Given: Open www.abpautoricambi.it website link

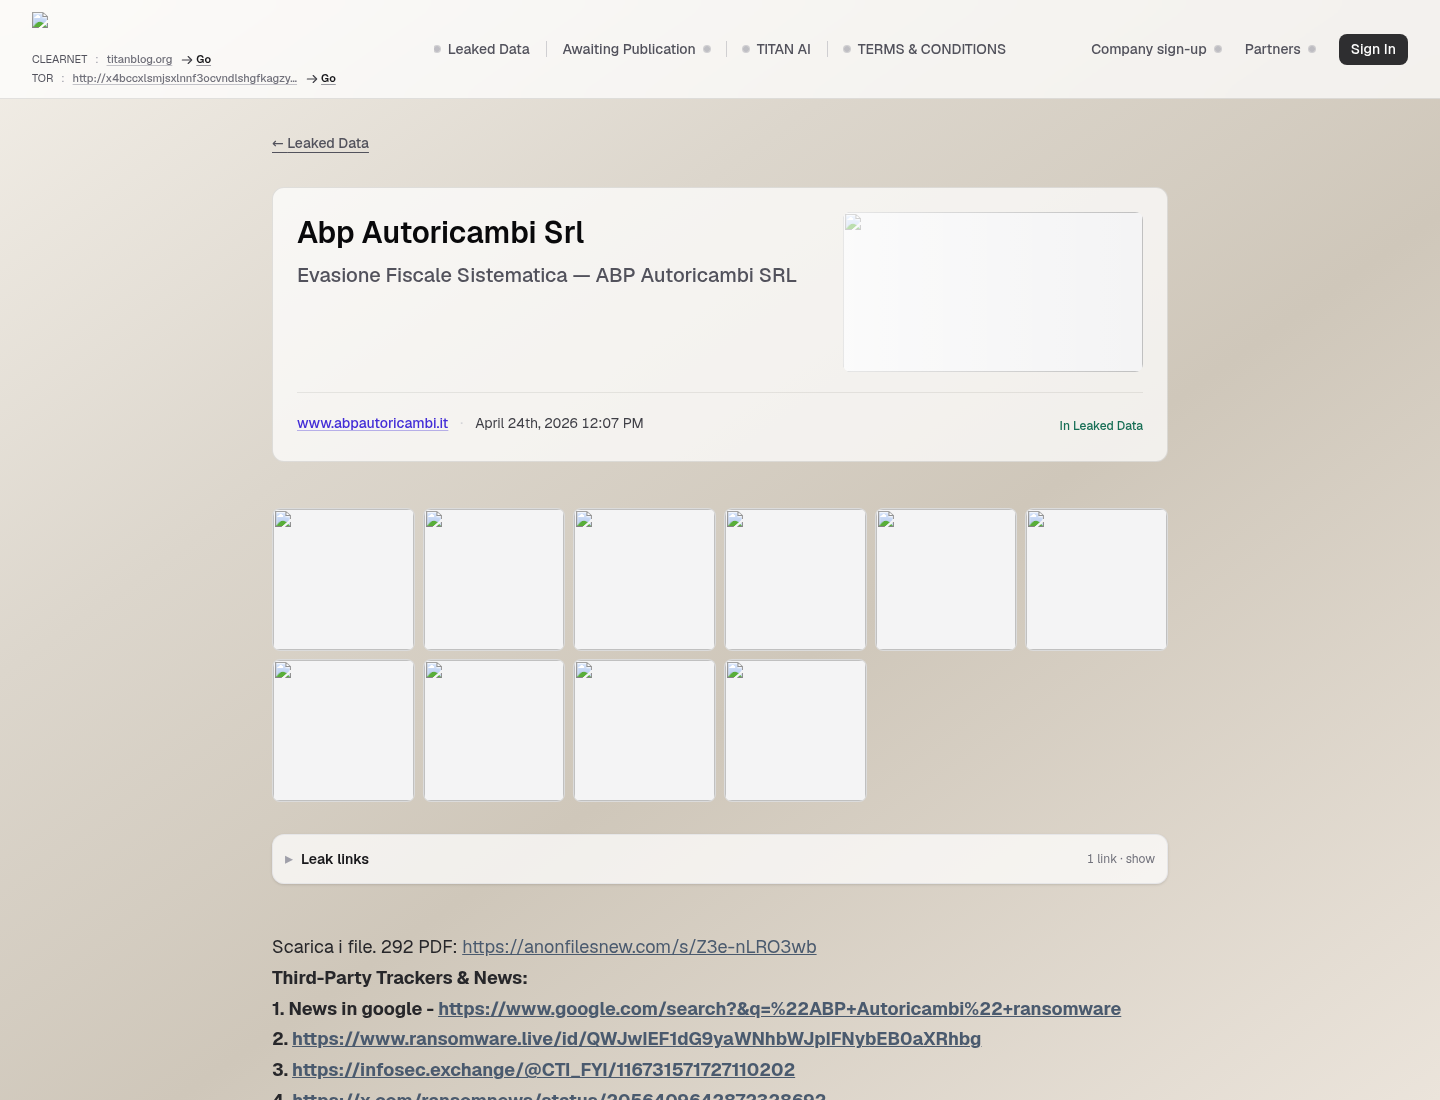Looking at the screenshot, I should 372,423.
